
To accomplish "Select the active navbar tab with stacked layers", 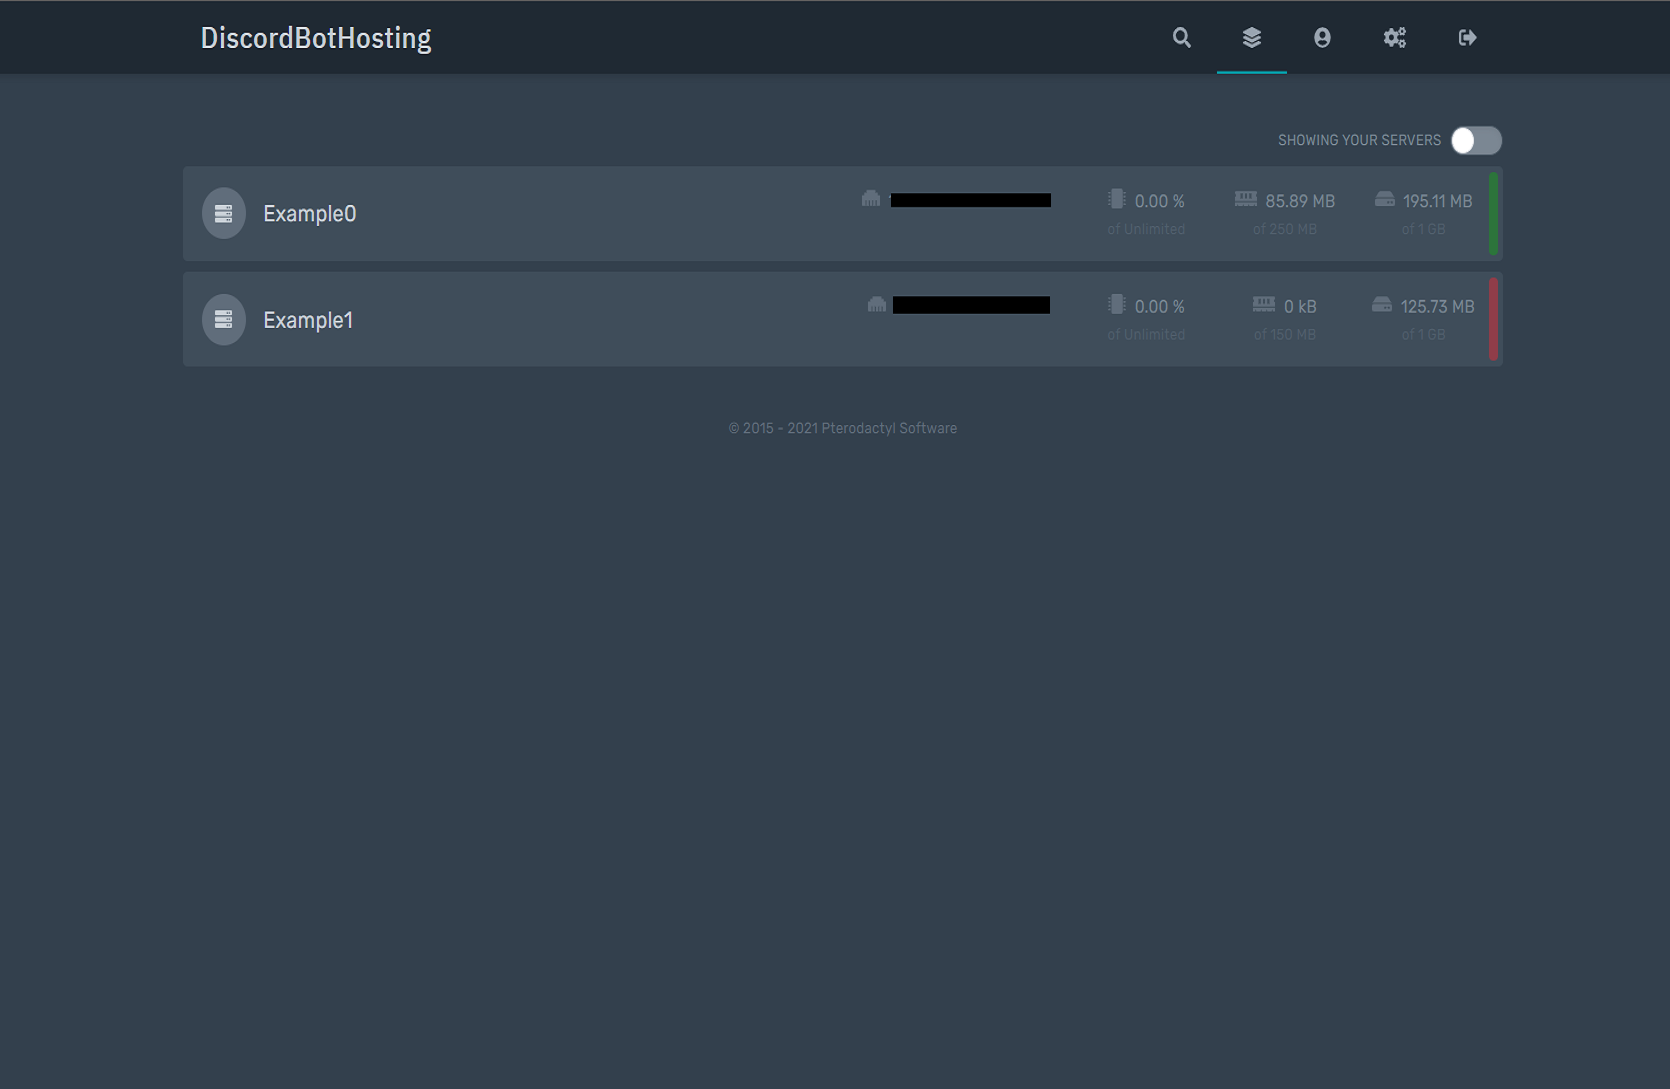I will coord(1251,37).
